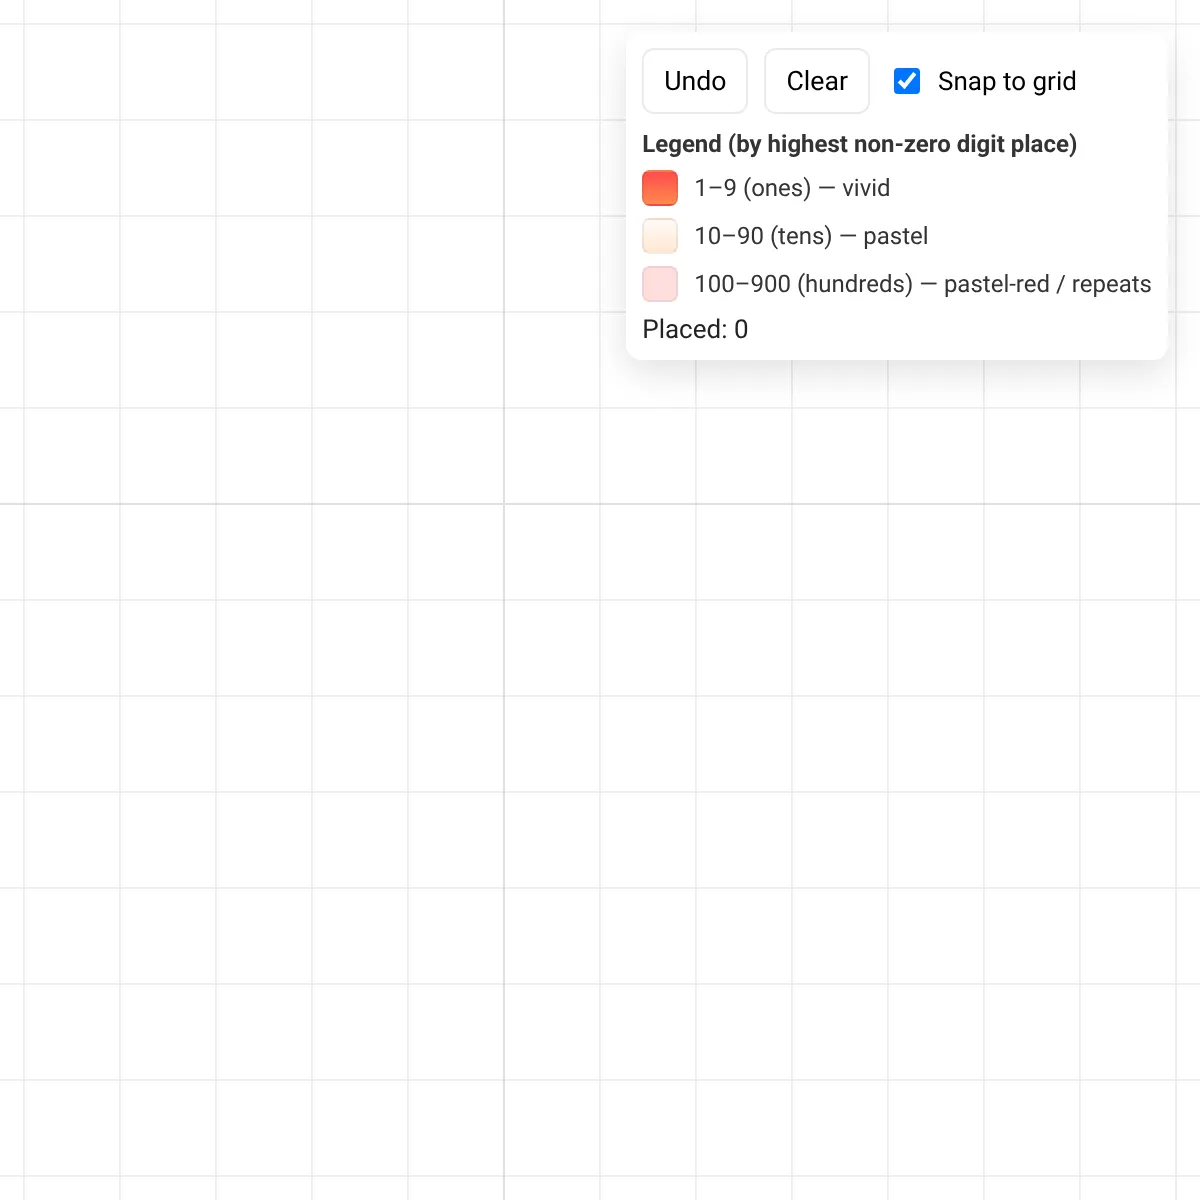Click the darker horizontal grid line on the canvas

tap(300, 504)
